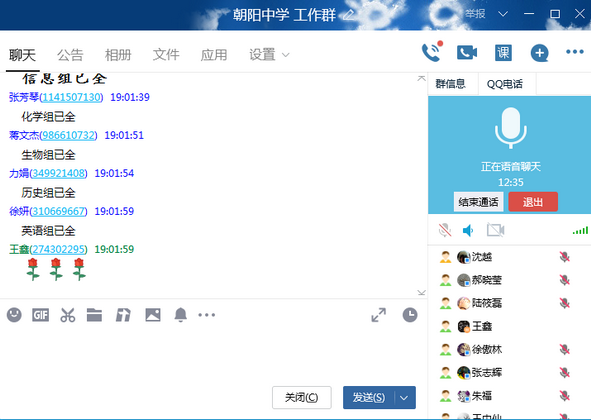The width and height of the screenshot is (591, 420).
Task: Toggle the speaker volume icon
Action: point(468,230)
